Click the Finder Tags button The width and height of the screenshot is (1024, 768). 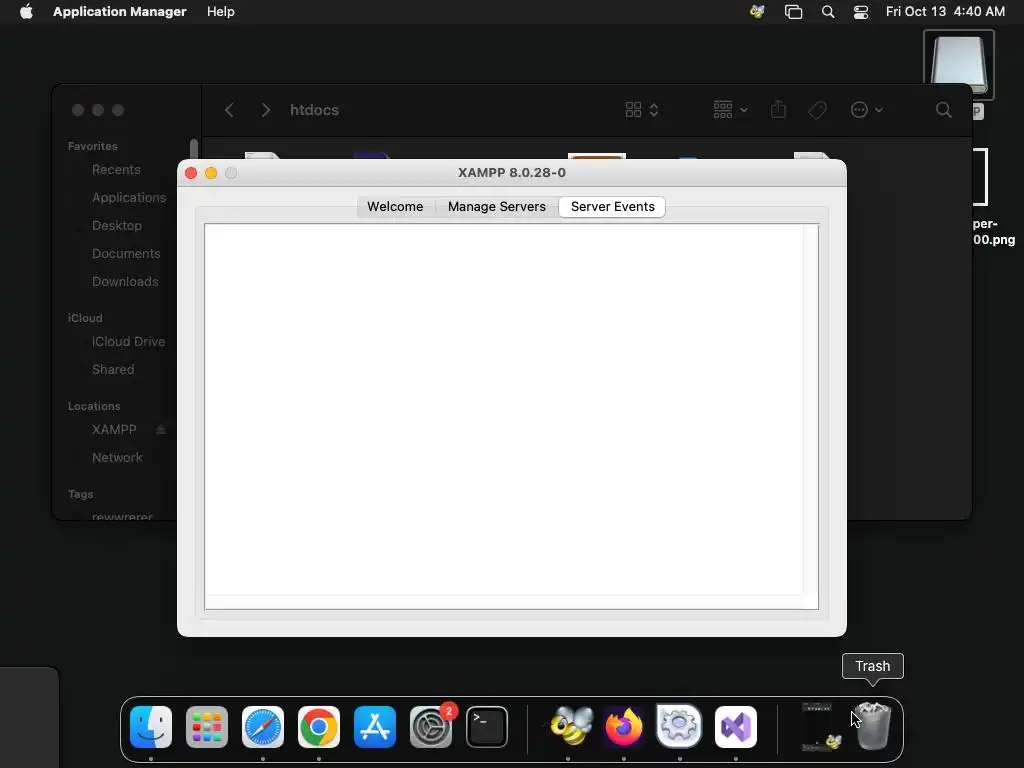click(x=818, y=110)
